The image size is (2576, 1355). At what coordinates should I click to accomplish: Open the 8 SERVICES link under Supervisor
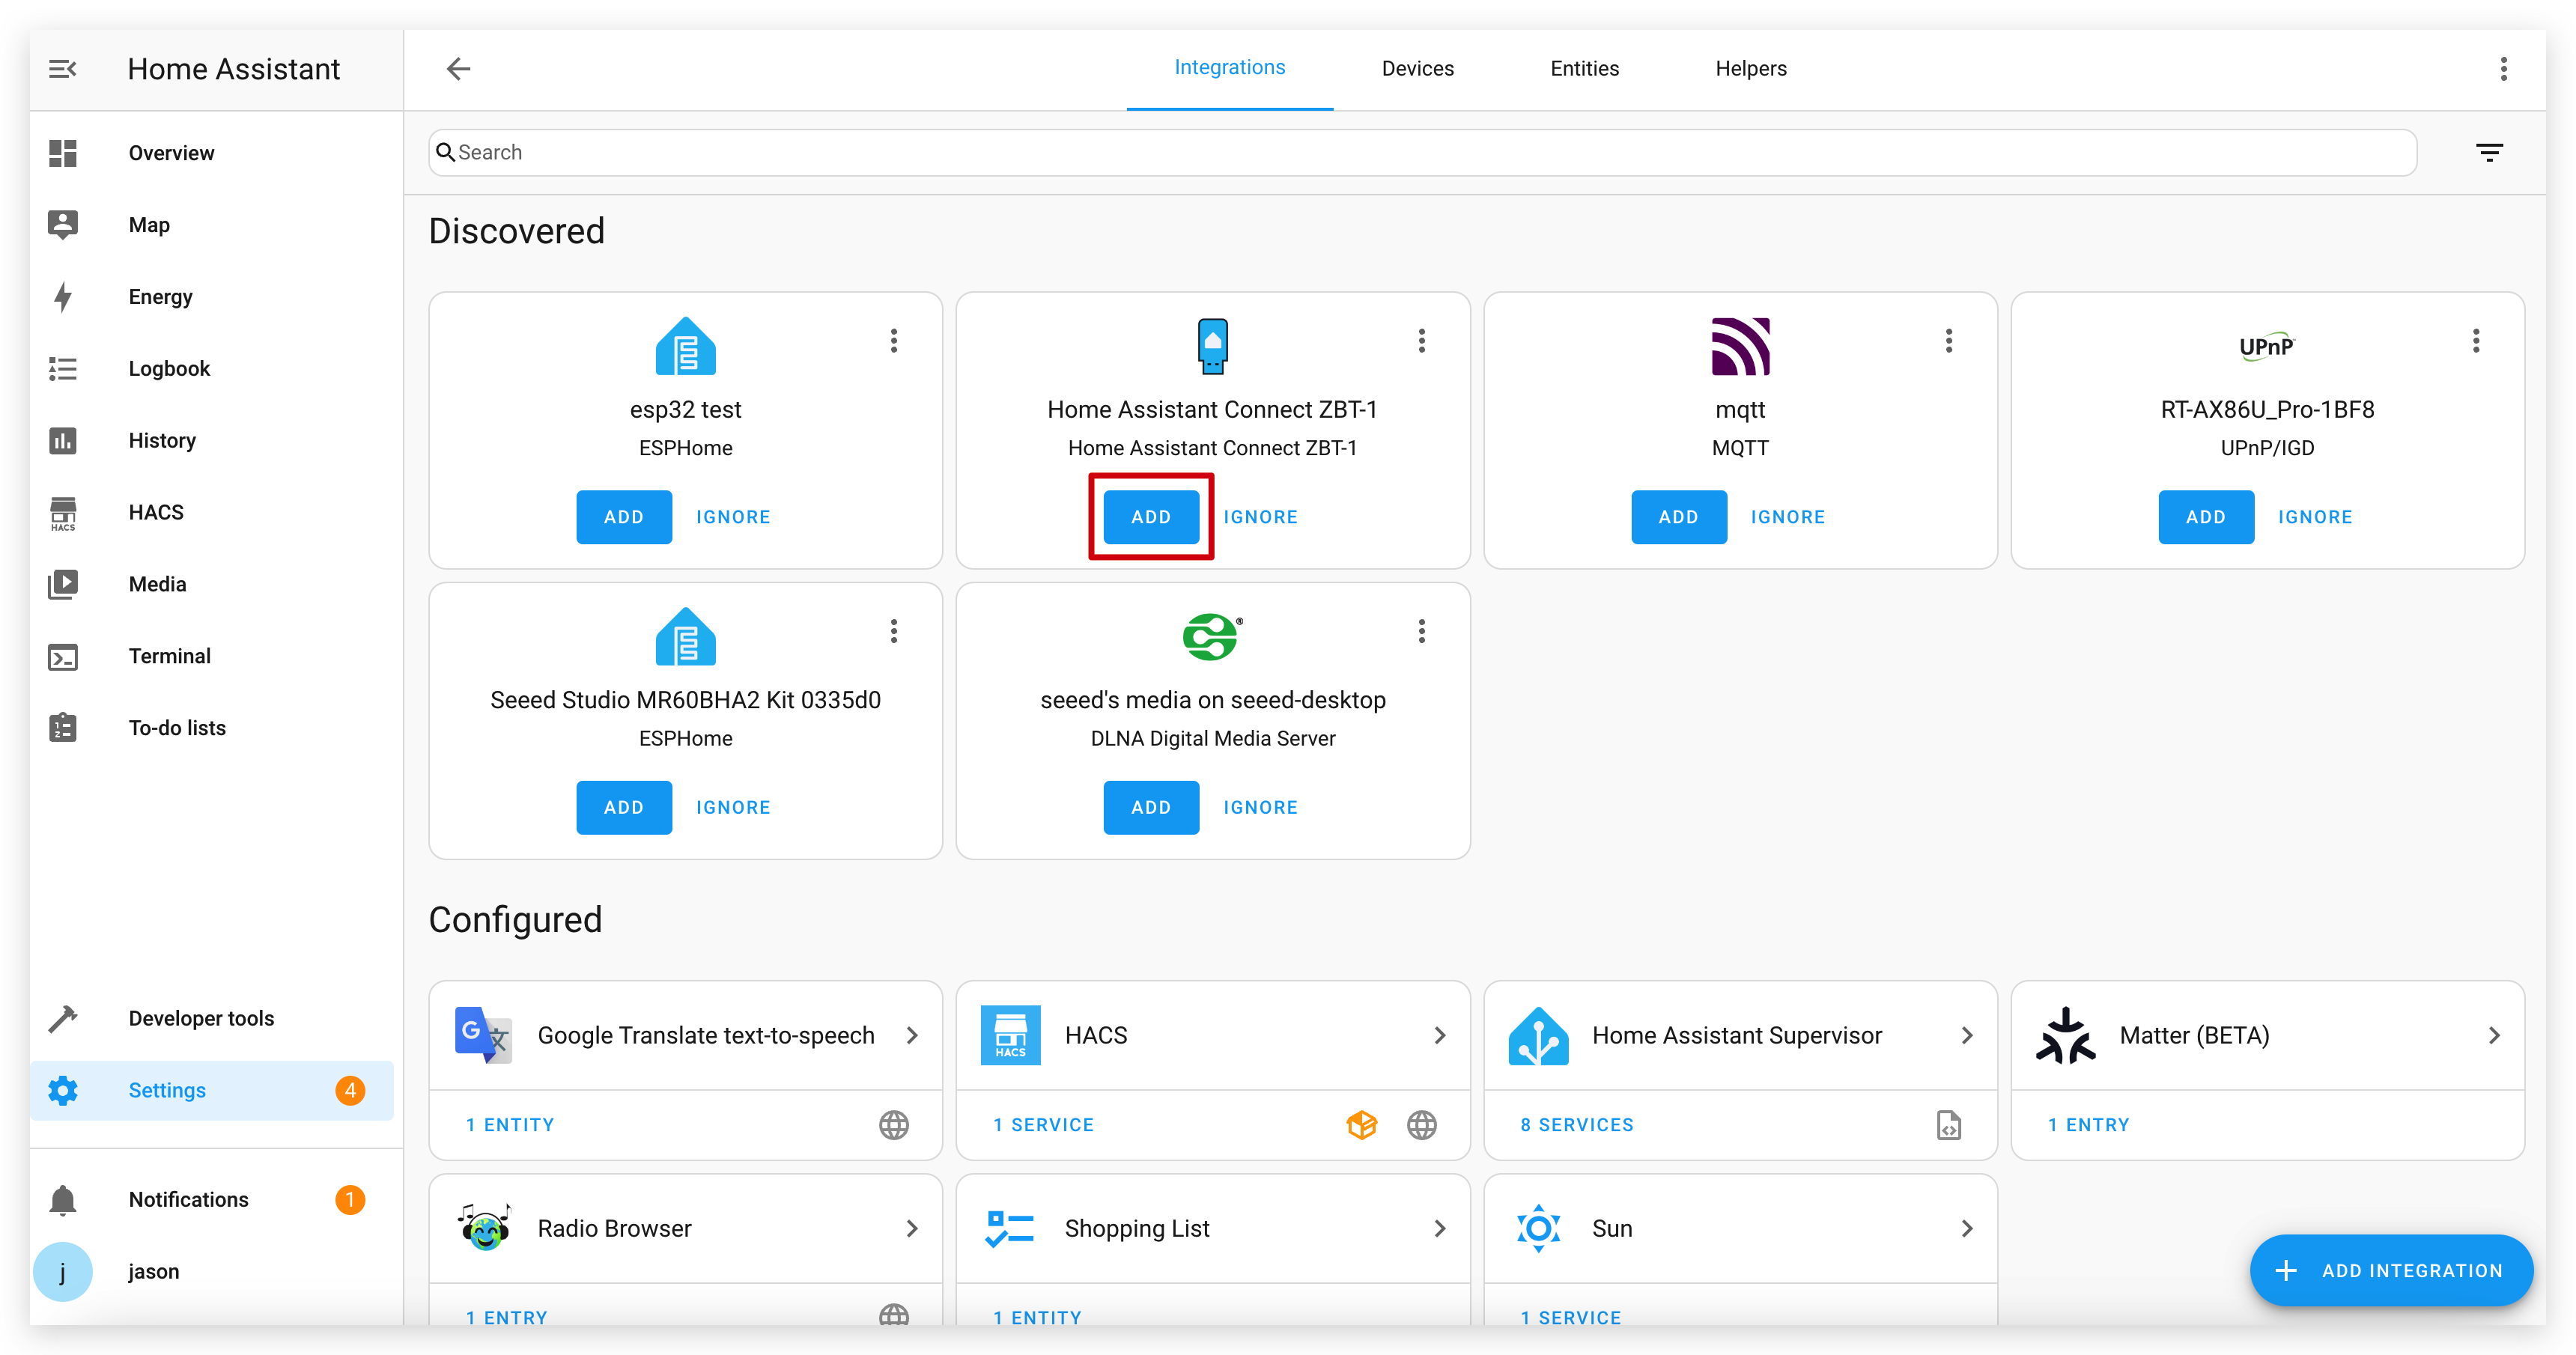tap(1576, 1125)
